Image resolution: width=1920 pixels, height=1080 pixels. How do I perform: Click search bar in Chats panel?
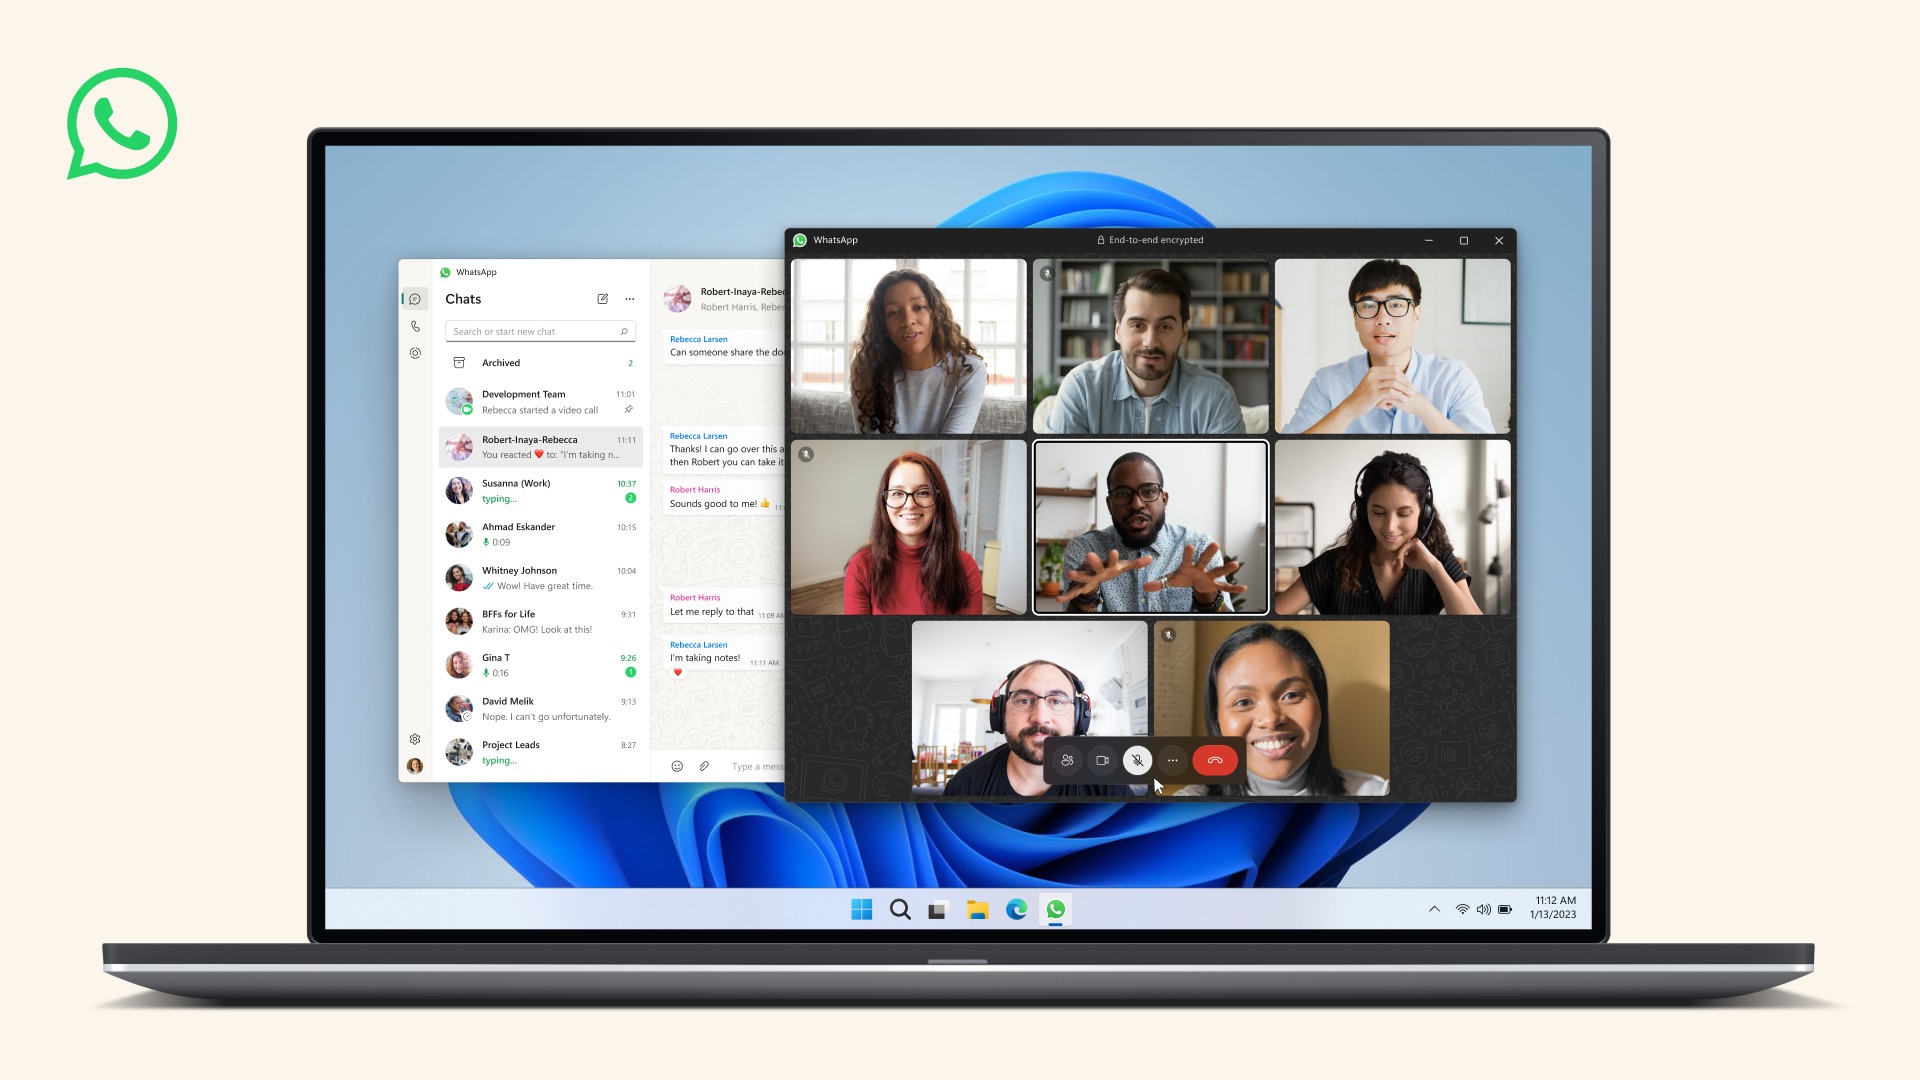[x=539, y=331]
